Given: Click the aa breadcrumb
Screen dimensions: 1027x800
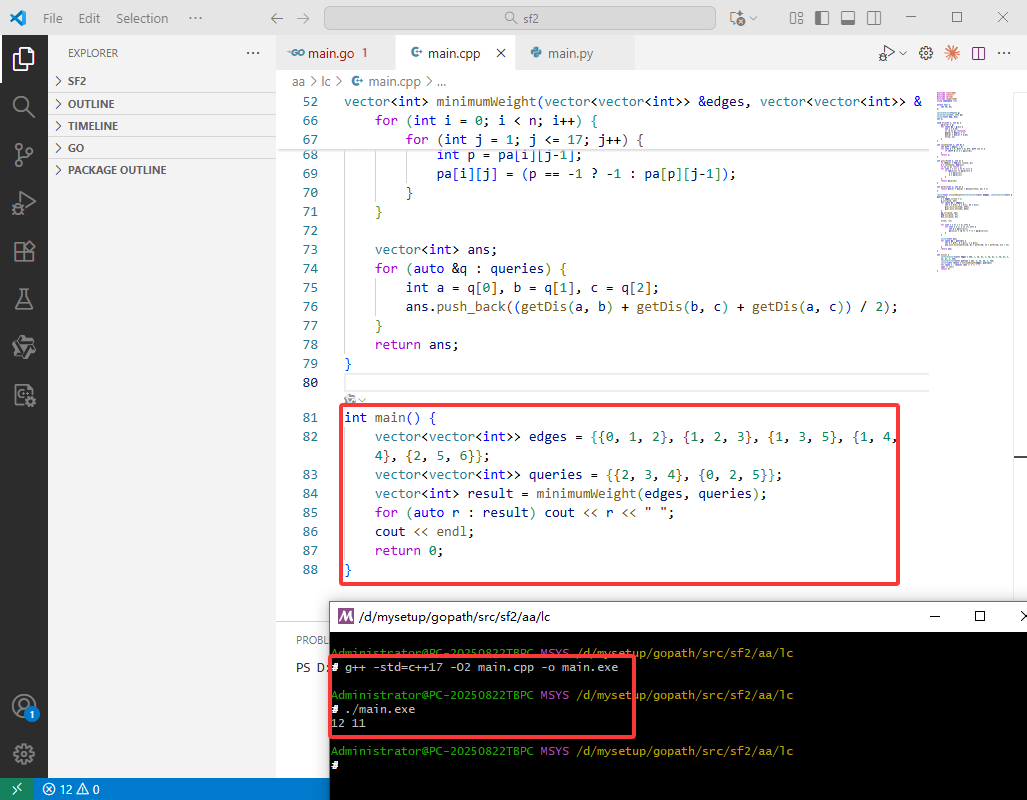Looking at the screenshot, I should pyautogui.click(x=298, y=82).
